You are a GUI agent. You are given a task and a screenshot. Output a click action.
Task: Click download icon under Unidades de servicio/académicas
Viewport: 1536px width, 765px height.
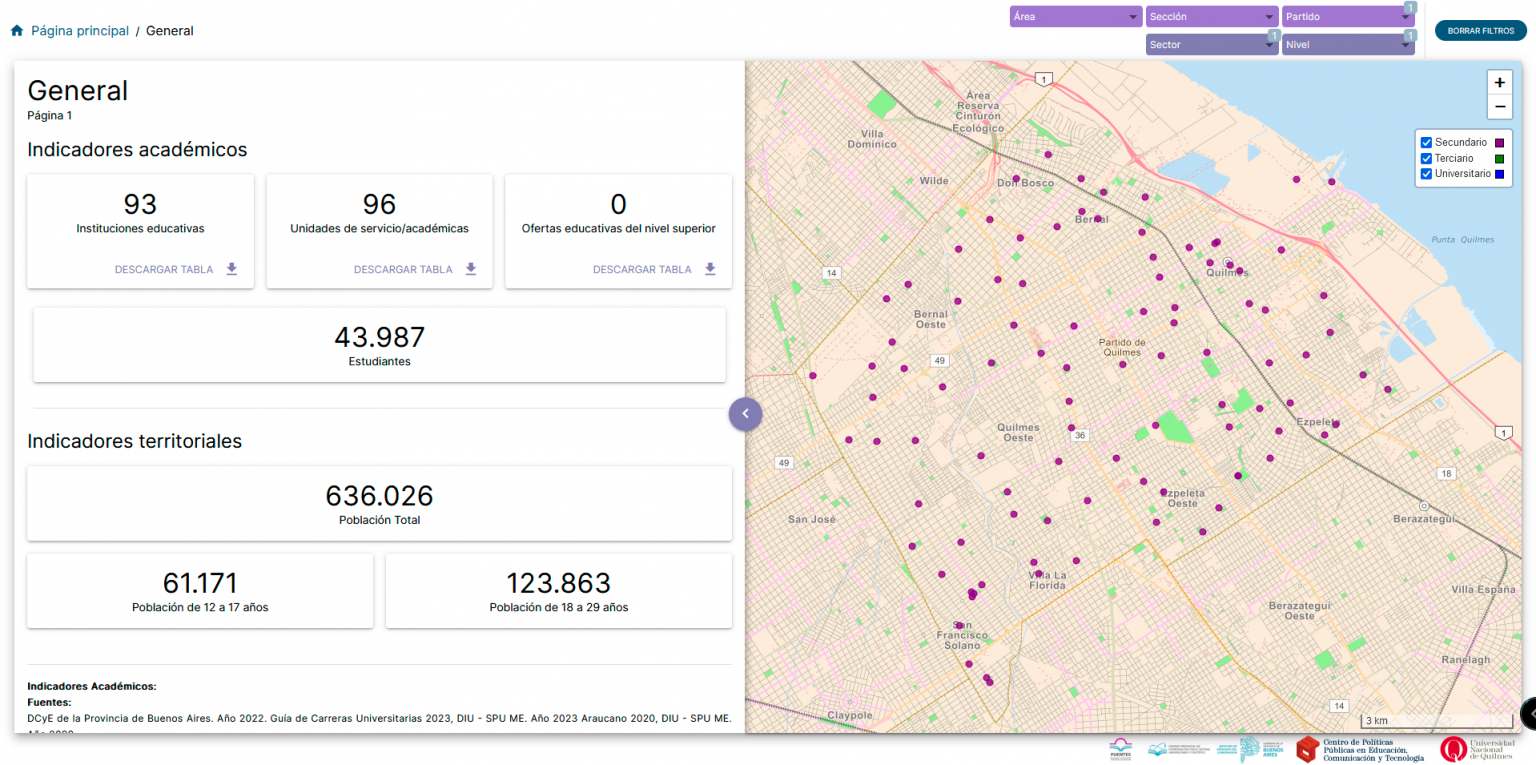(x=471, y=269)
